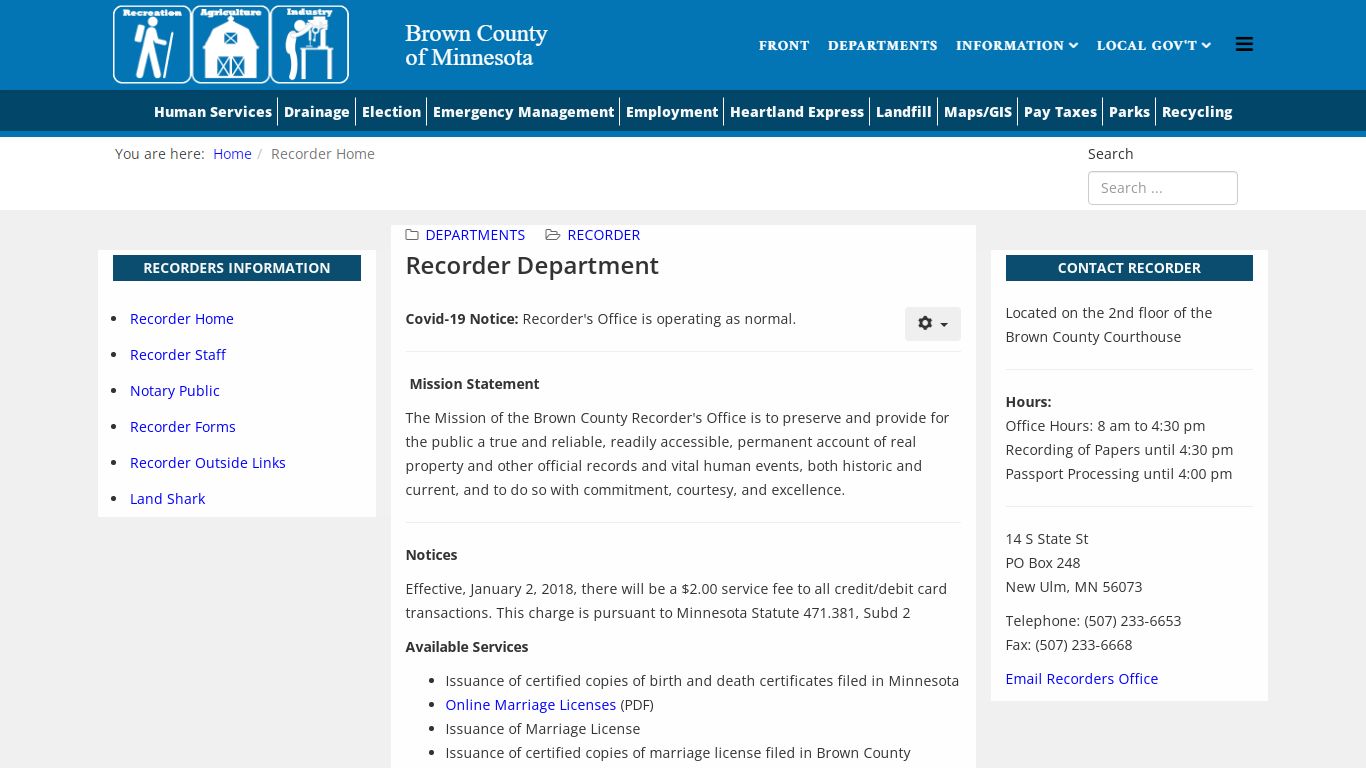The height and width of the screenshot is (768, 1366).
Task: Open Online Marriage Licenses PDF link
Action: pyautogui.click(x=530, y=705)
